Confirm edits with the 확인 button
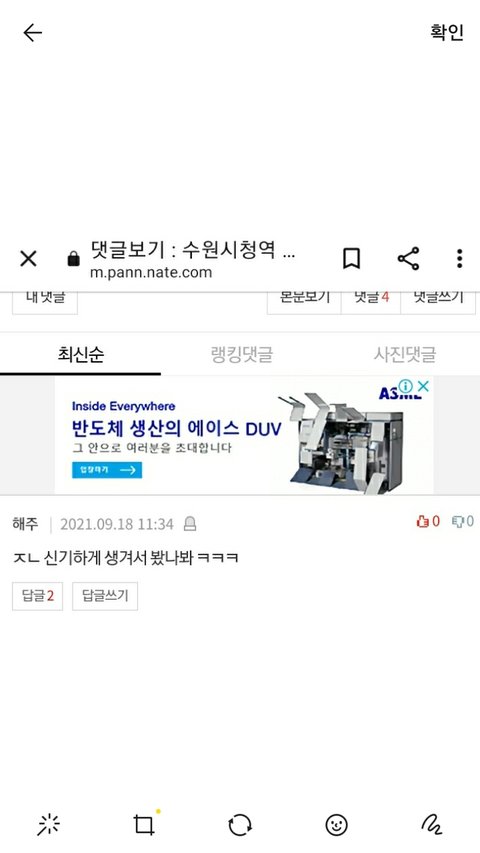The image size is (480, 853). click(446, 32)
